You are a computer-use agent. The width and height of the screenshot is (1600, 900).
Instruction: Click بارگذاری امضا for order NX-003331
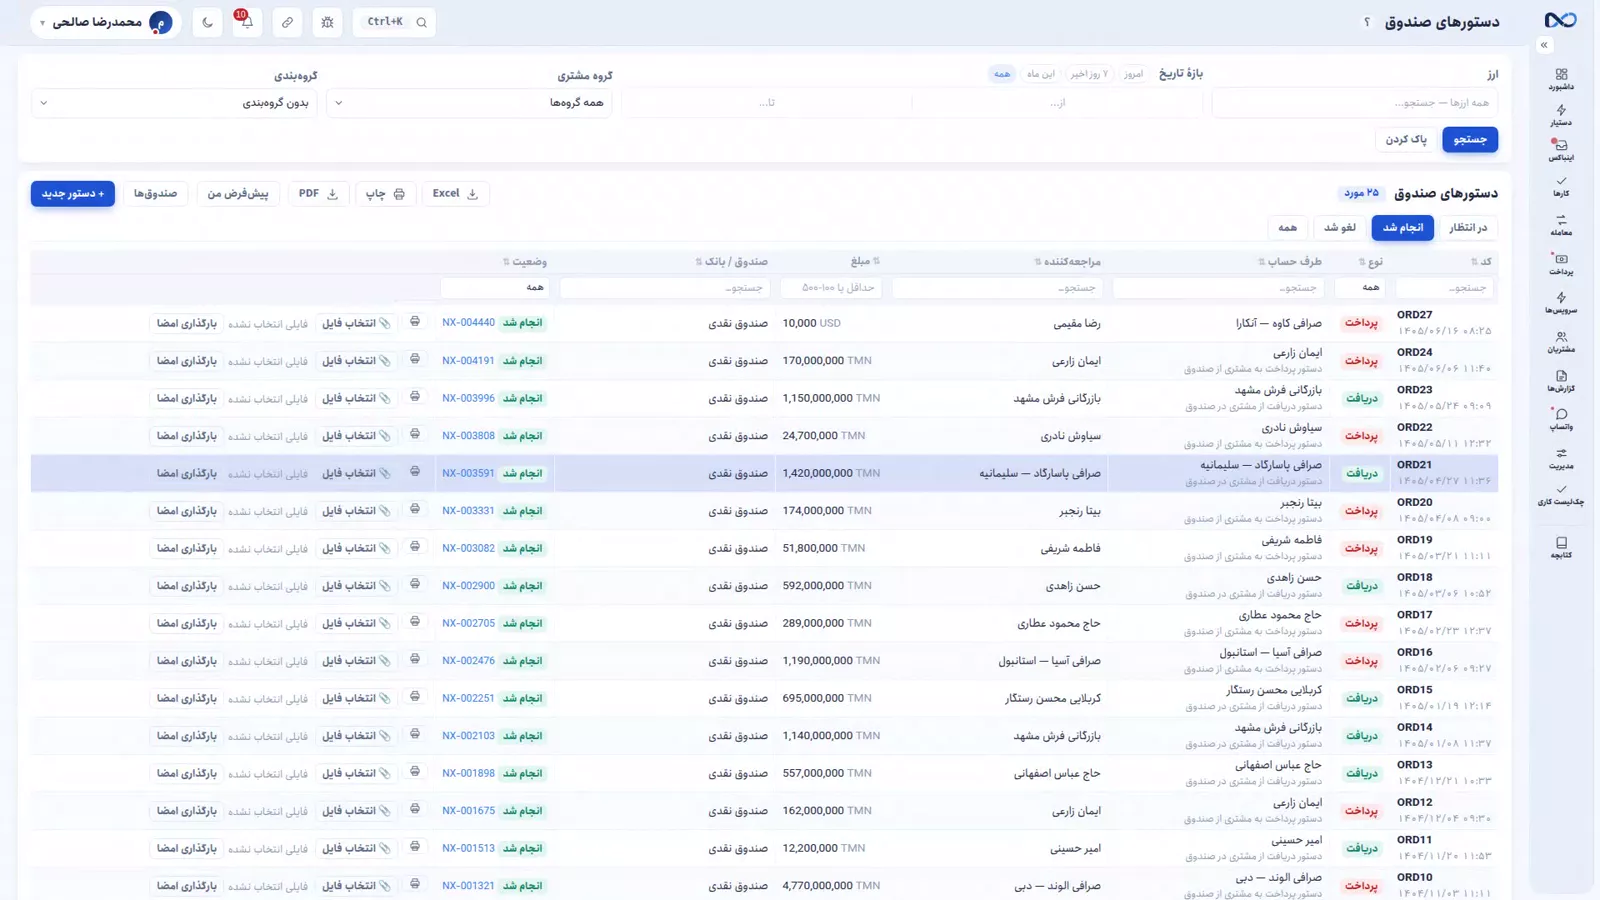coord(187,511)
